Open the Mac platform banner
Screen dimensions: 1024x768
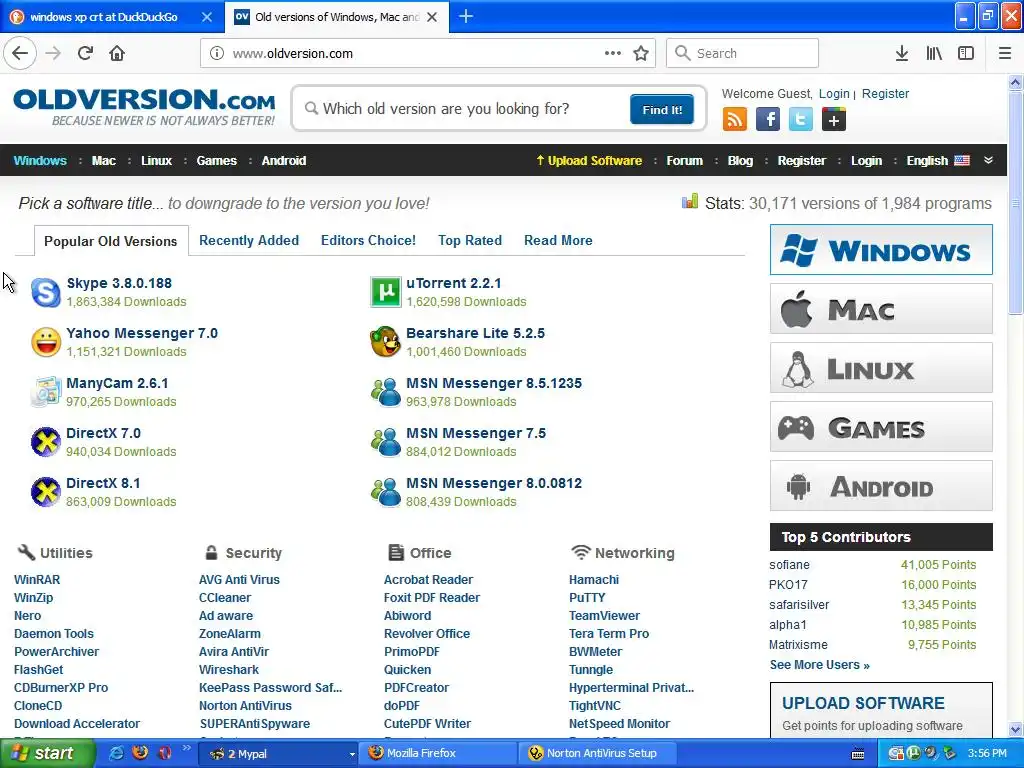(881, 309)
